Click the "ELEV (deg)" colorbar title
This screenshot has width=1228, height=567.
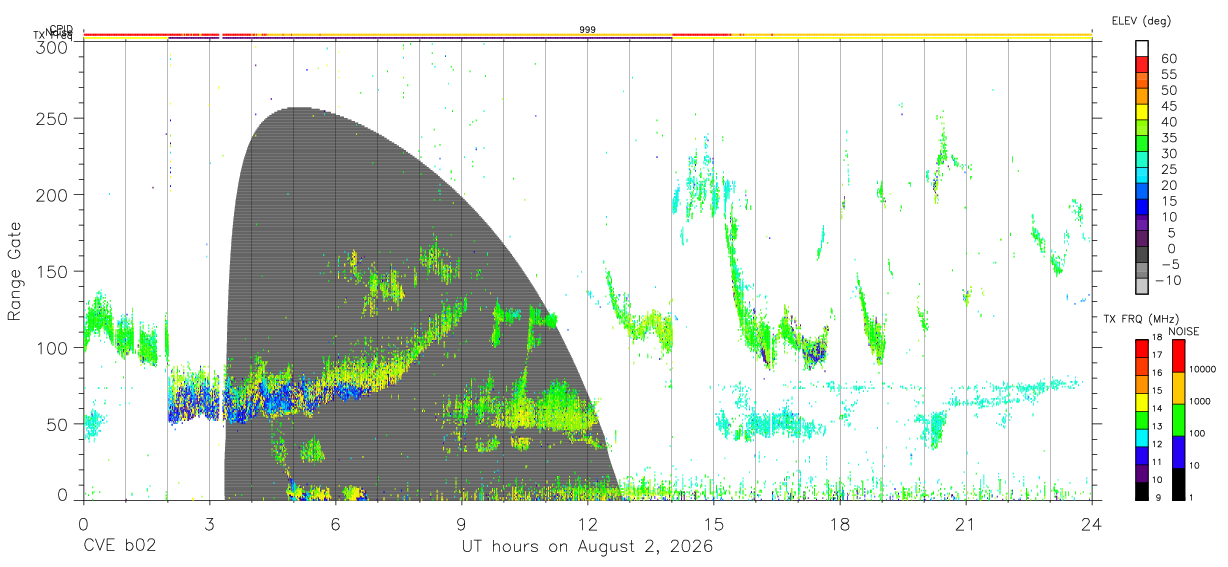1140,21
